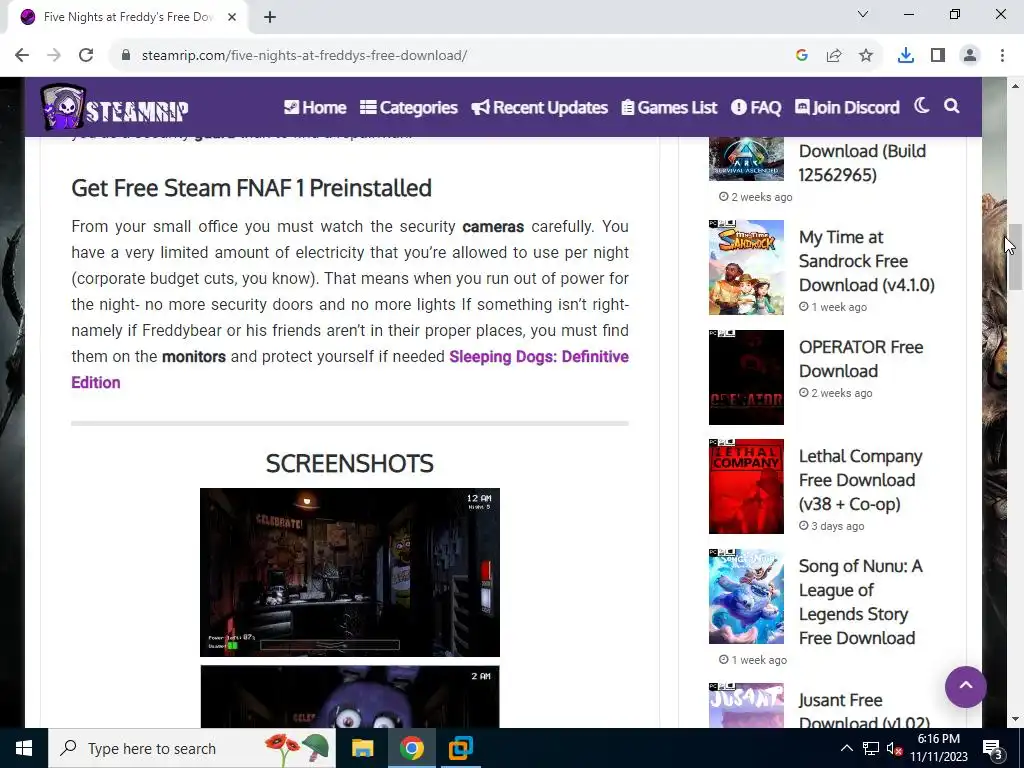
Task: Click the page vertical scrollbar thumb
Action: click(x=1014, y=257)
